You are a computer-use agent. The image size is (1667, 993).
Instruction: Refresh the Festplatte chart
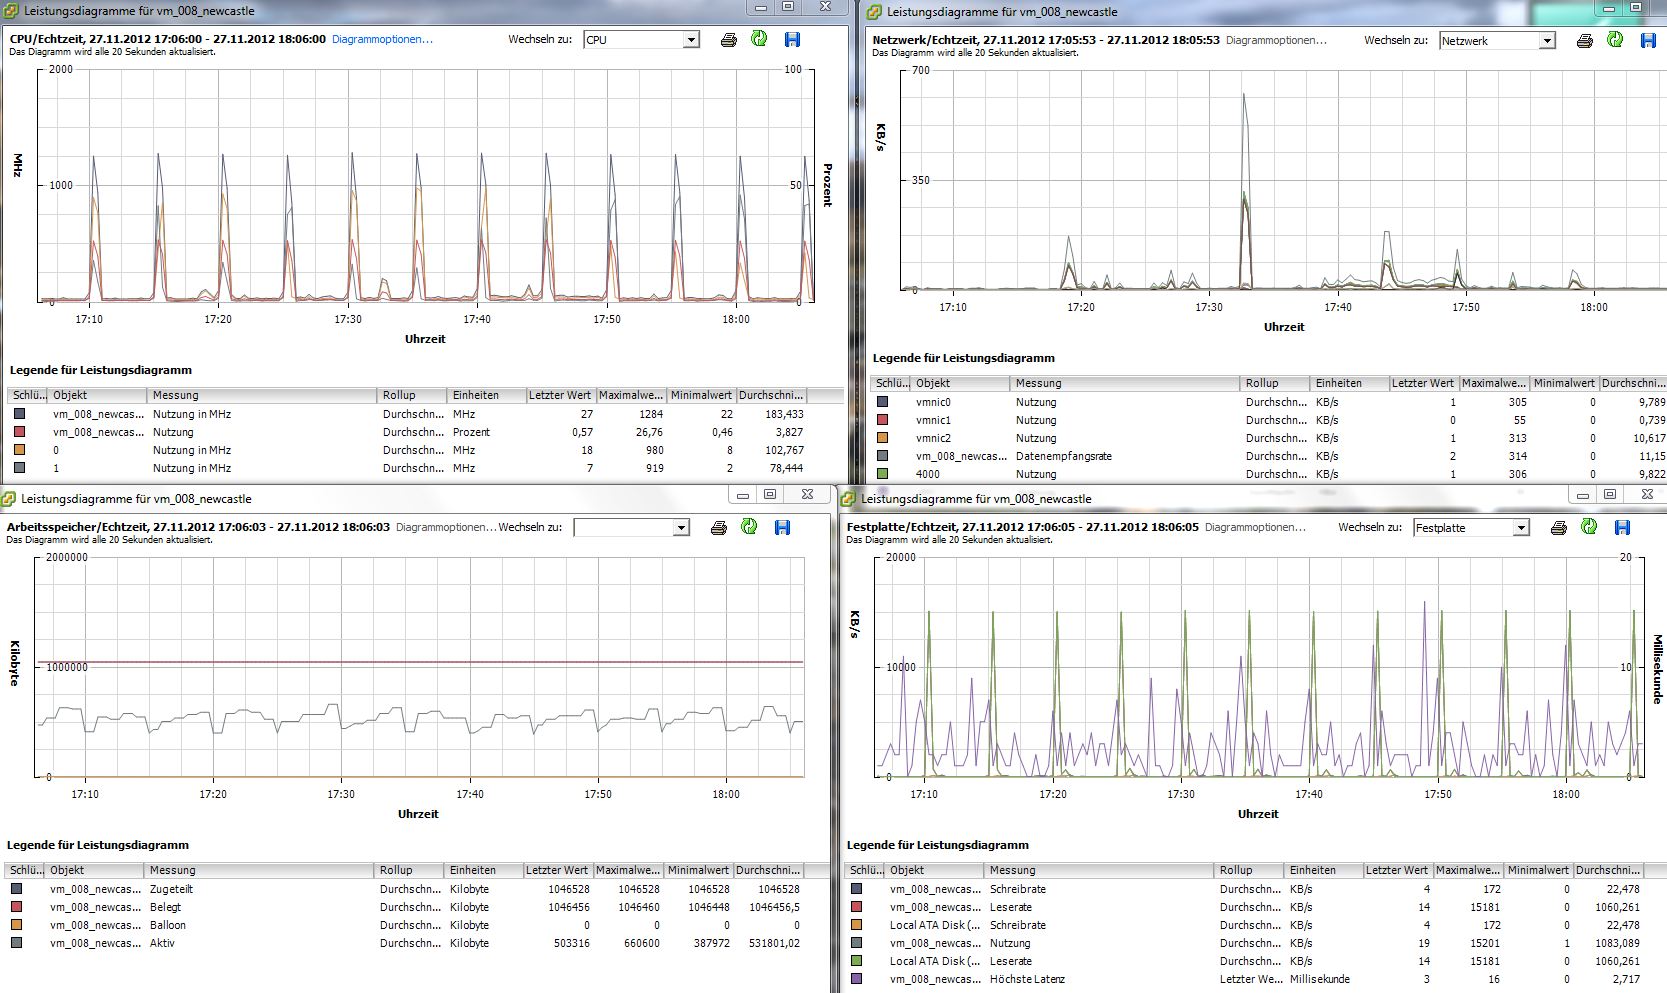coord(1589,527)
